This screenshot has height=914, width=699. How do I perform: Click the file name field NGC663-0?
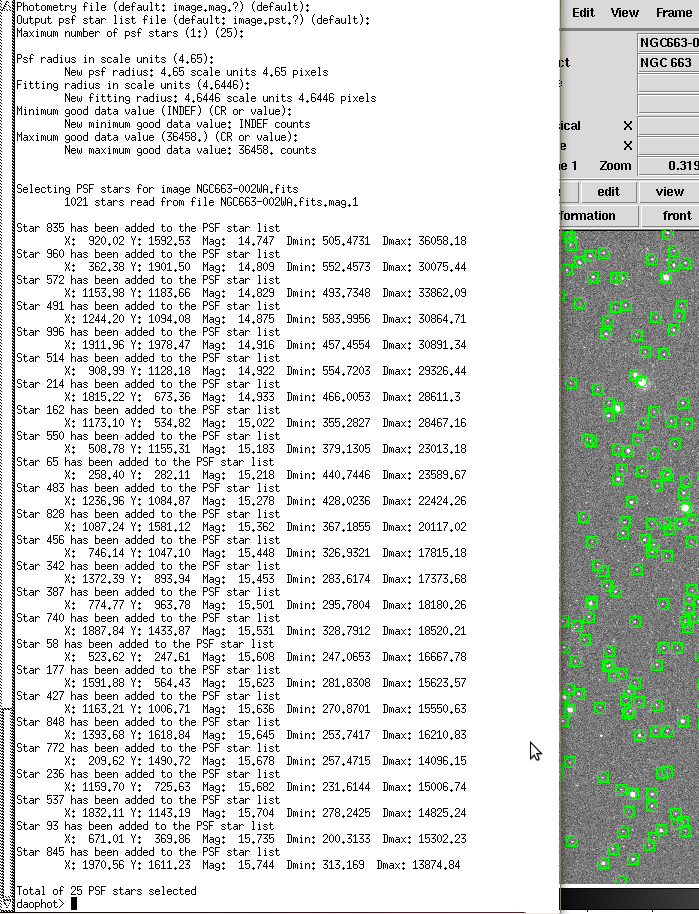pyautogui.click(x=667, y=43)
